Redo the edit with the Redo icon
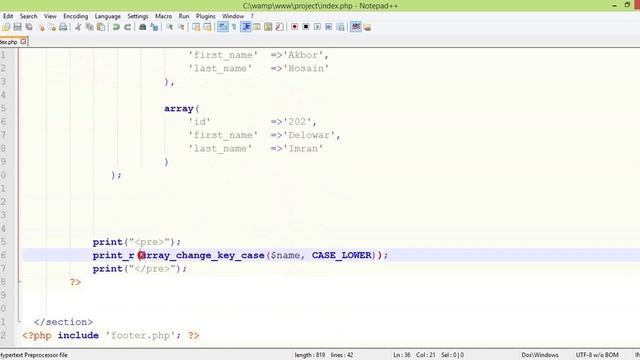 tap(128, 27)
